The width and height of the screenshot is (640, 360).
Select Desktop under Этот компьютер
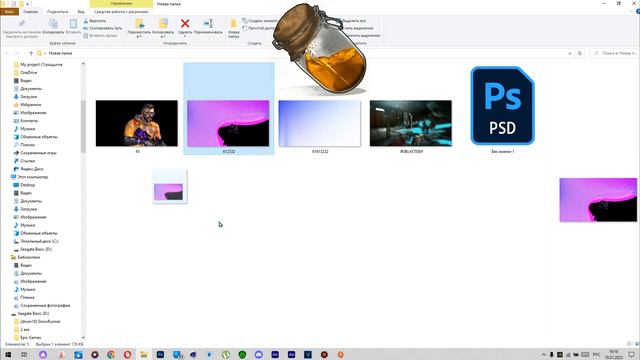click(x=27, y=185)
